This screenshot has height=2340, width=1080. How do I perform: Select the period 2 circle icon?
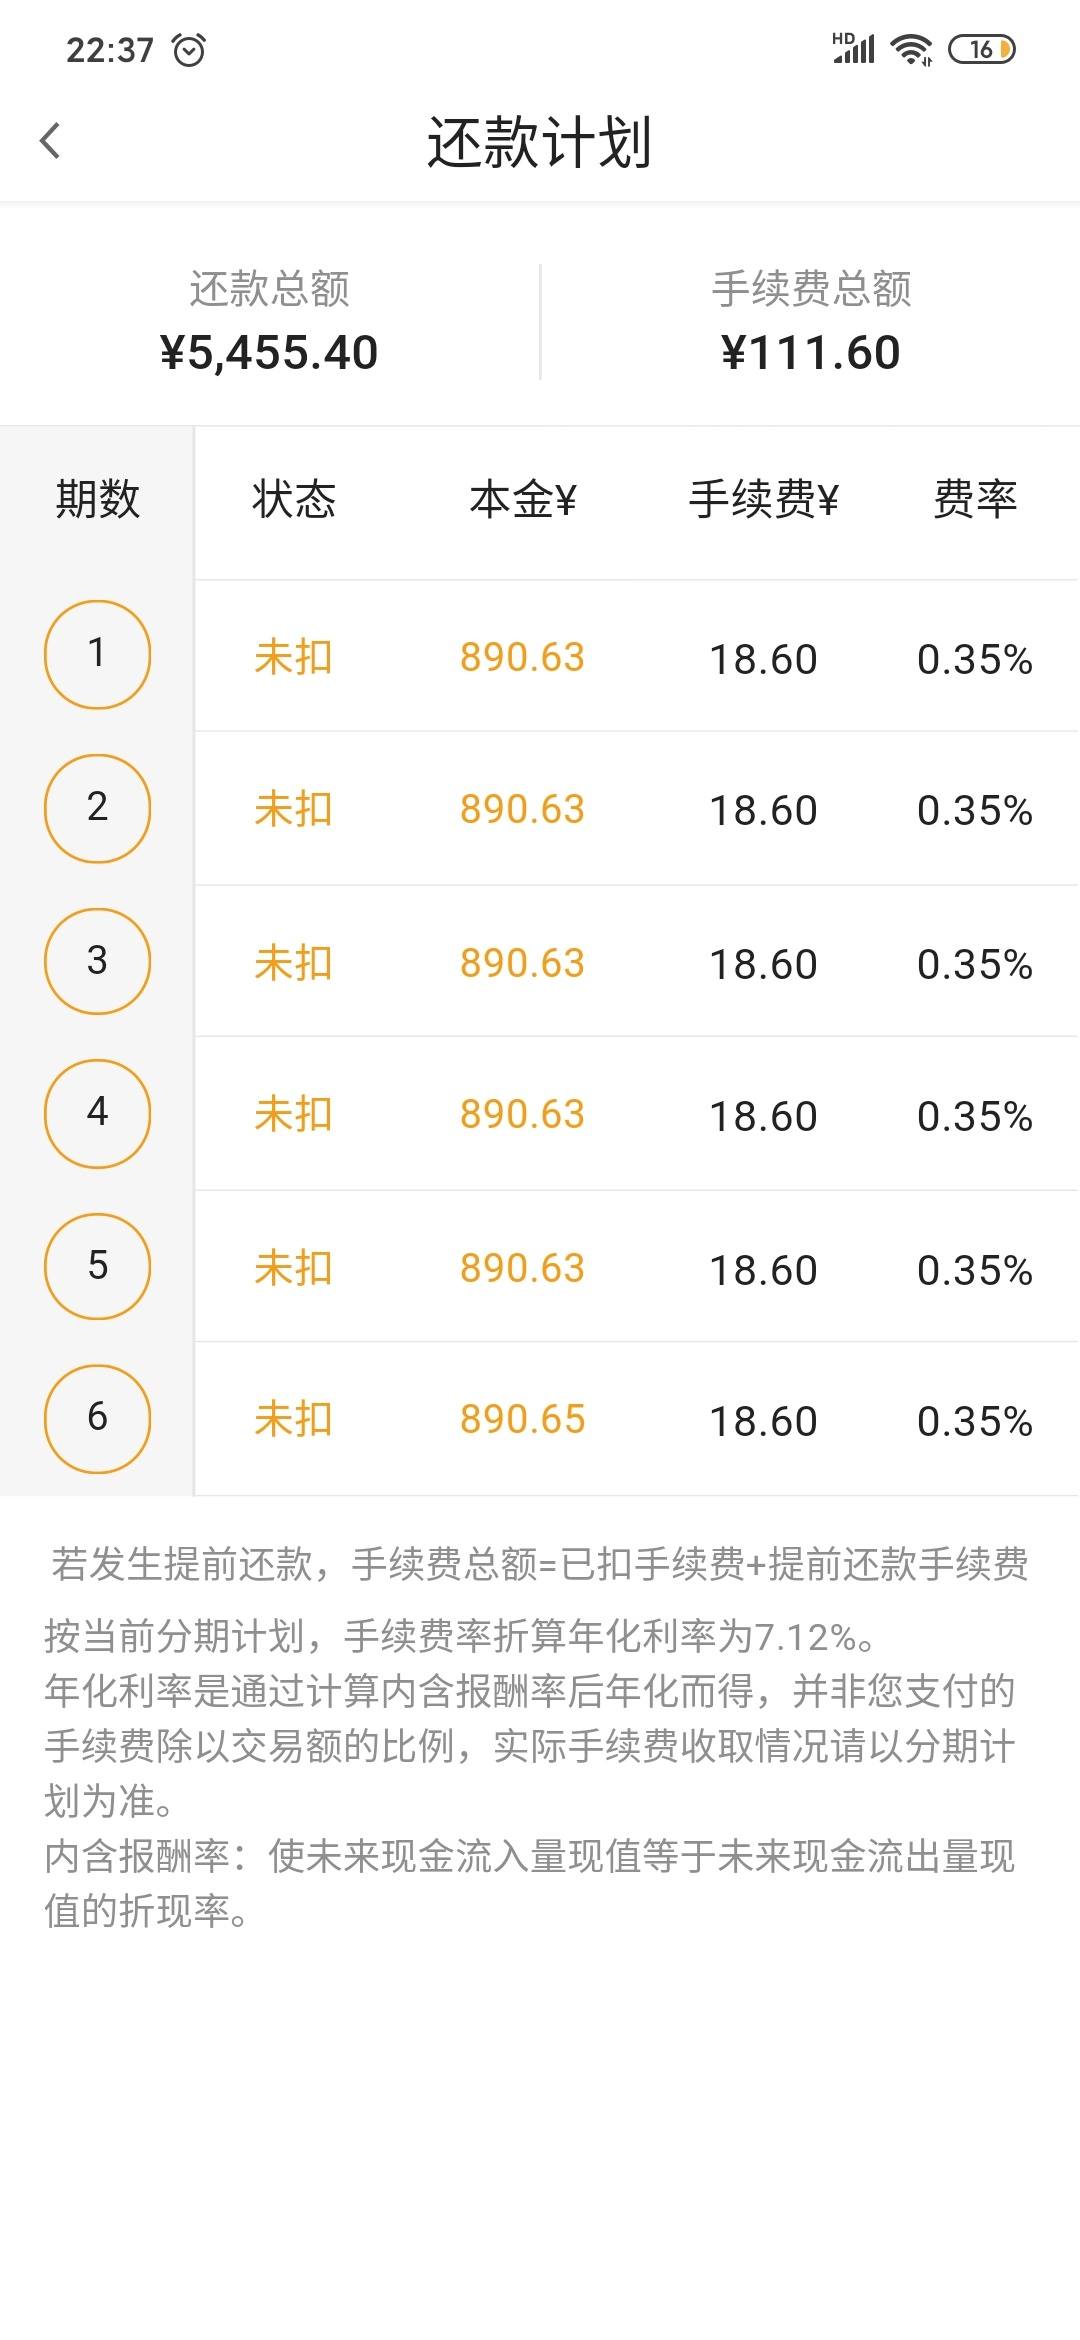[97, 808]
